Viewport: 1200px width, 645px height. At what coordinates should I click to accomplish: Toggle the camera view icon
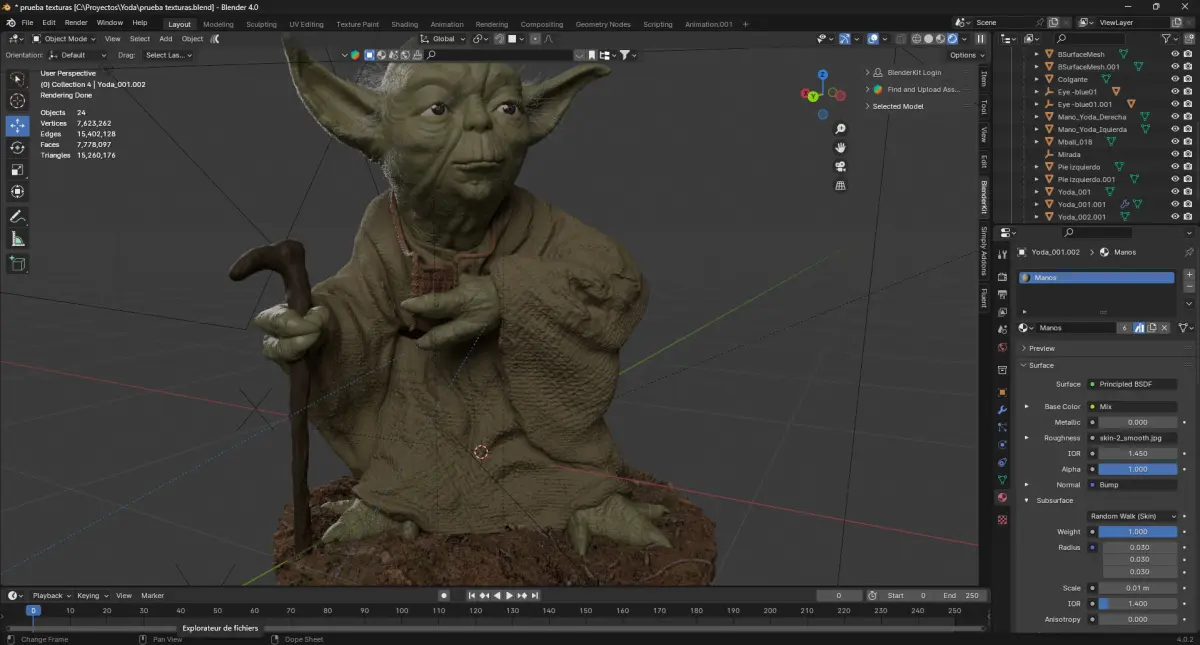841,166
